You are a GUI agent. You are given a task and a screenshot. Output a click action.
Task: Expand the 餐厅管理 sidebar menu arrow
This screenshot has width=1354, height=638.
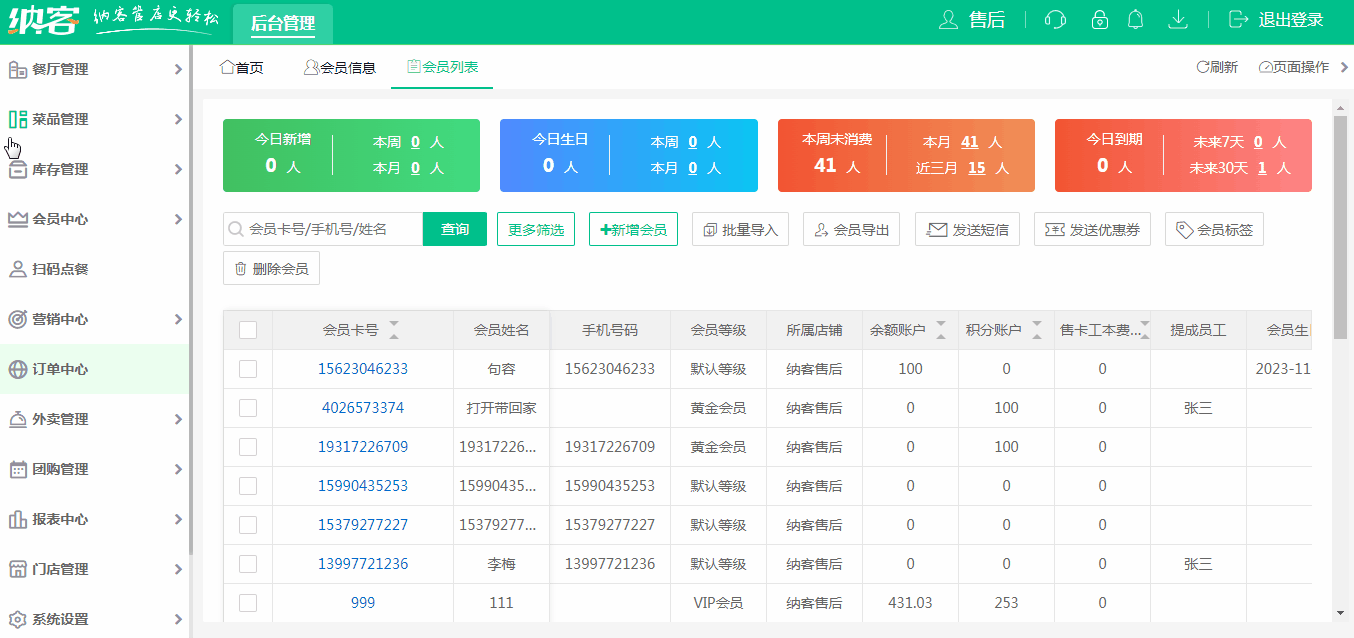click(178, 69)
